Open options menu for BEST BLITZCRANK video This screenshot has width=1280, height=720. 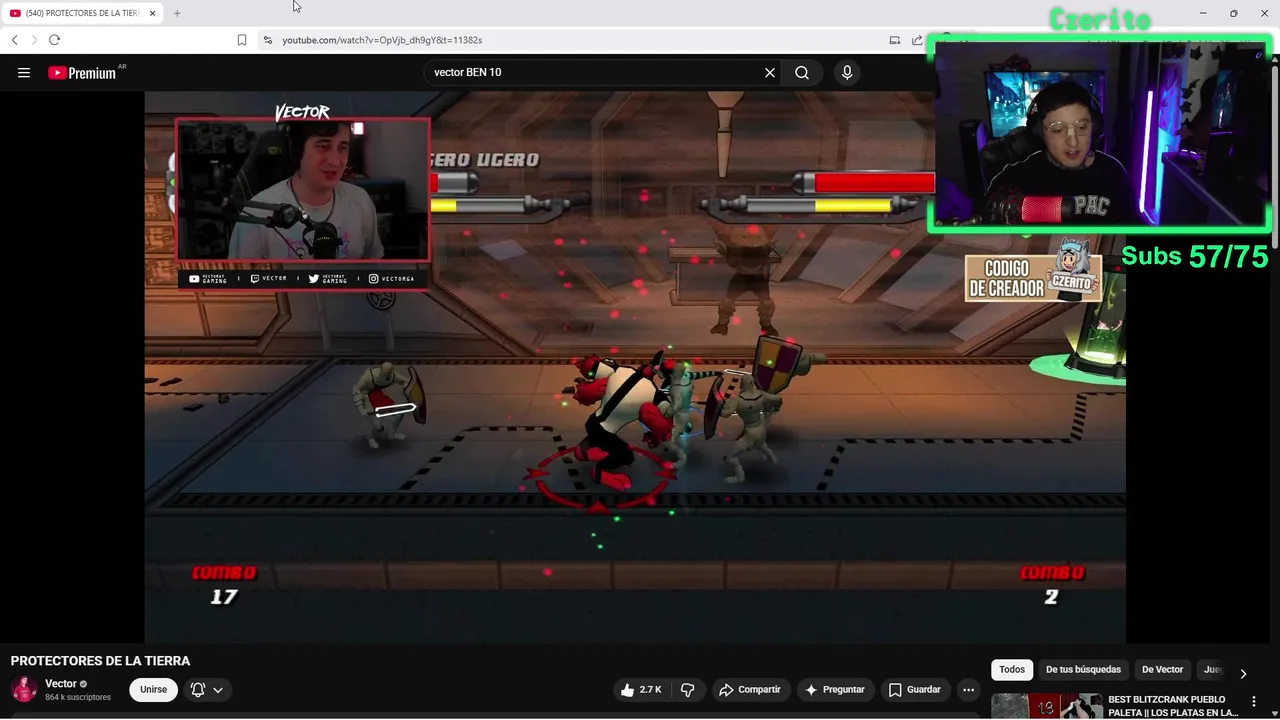tap(1254, 702)
